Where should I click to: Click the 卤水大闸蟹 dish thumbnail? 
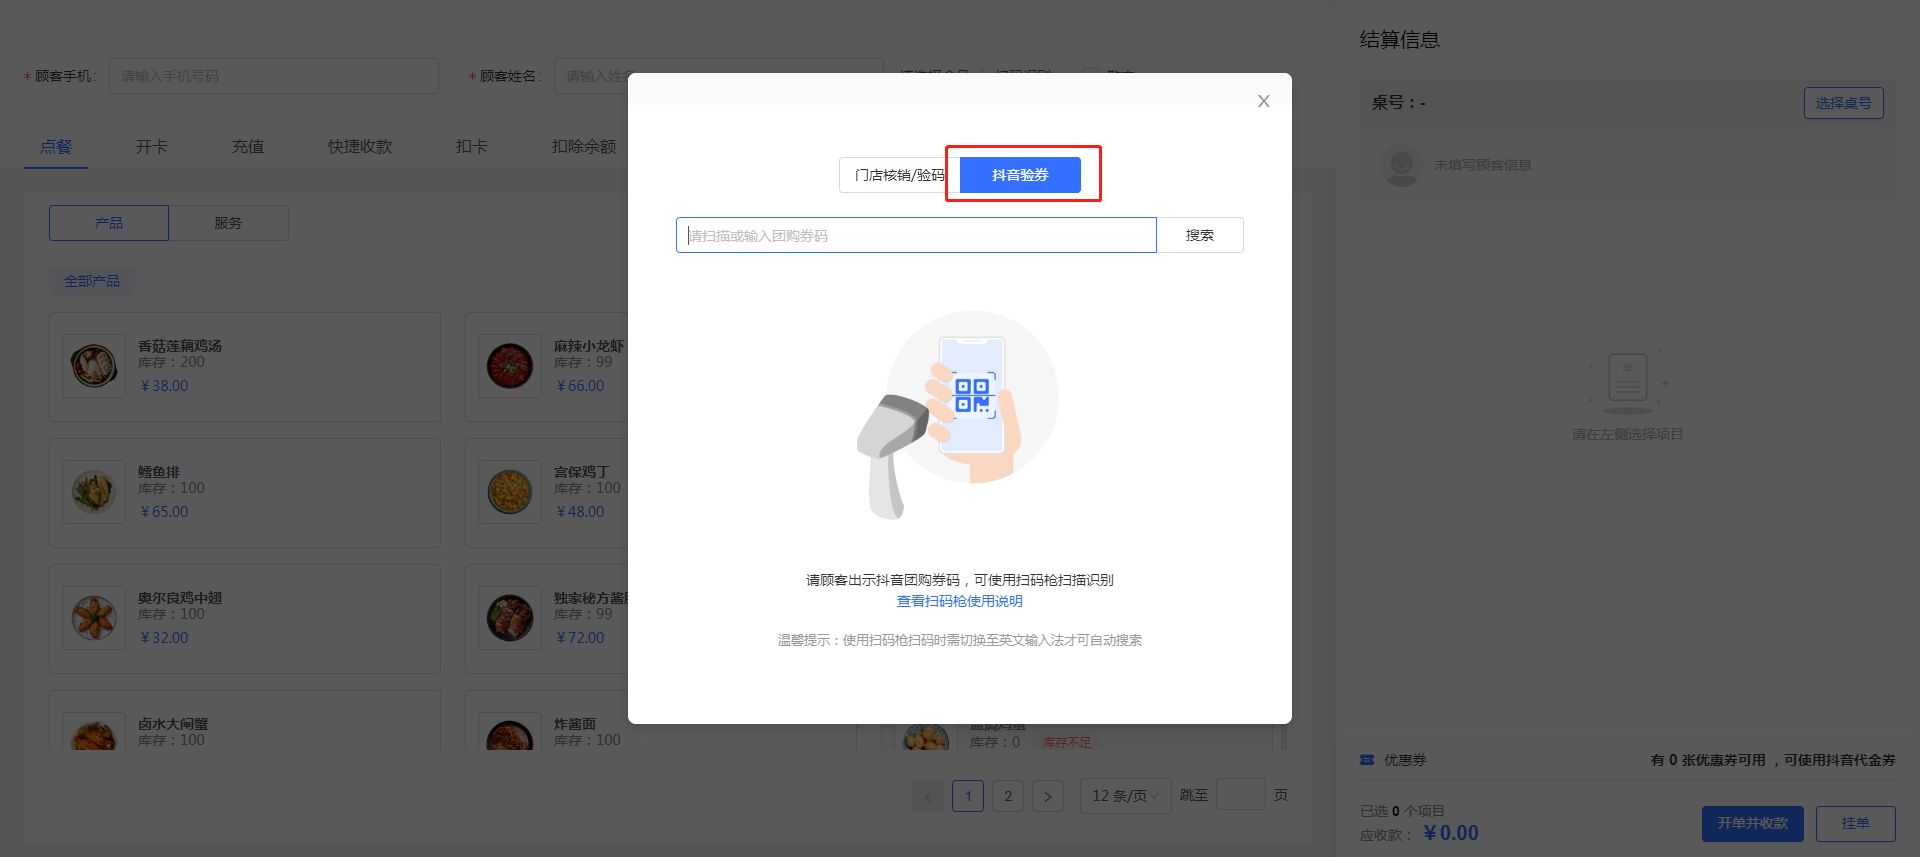pos(94,732)
